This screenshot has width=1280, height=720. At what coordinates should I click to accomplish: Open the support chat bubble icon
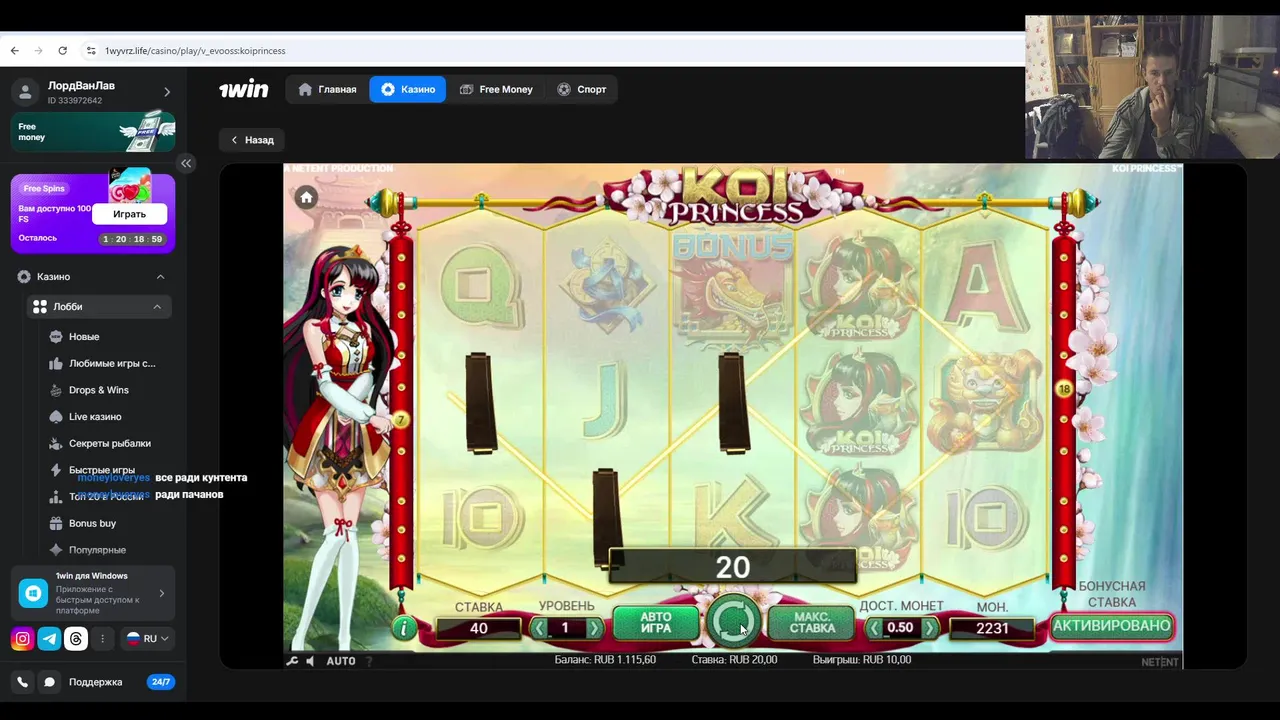coord(49,682)
